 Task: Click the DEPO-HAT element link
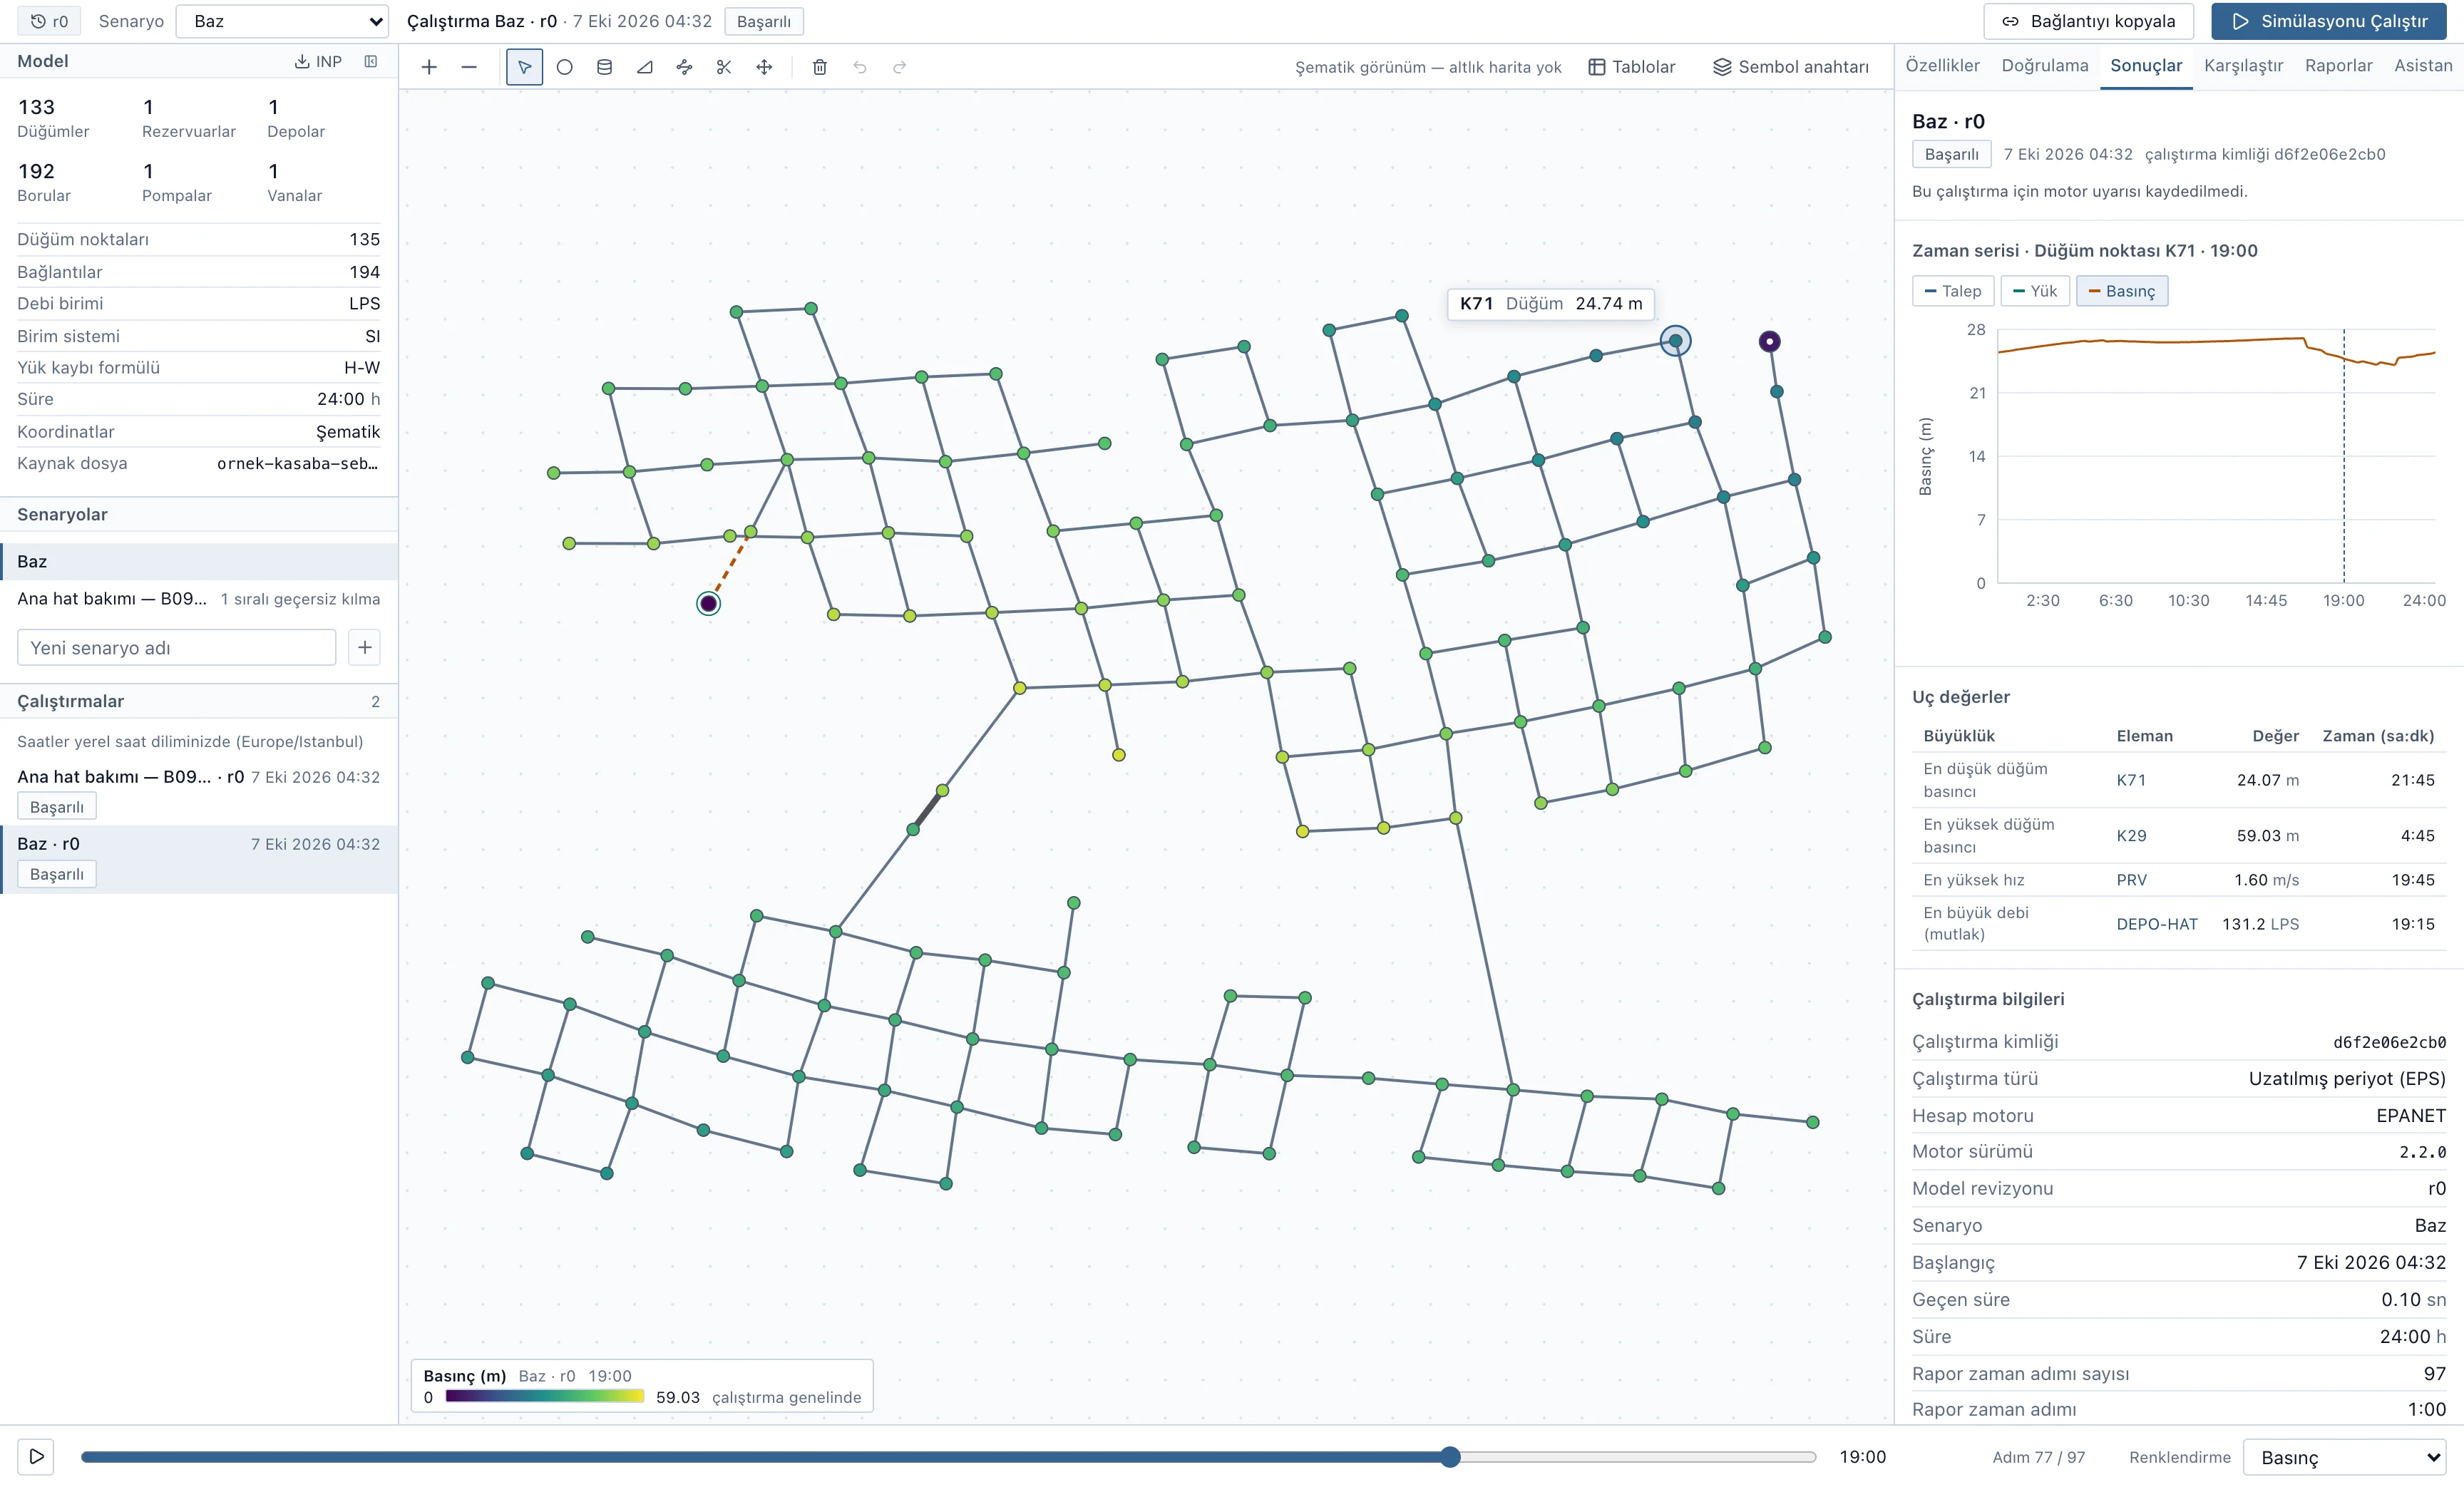tap(2157, 924)
